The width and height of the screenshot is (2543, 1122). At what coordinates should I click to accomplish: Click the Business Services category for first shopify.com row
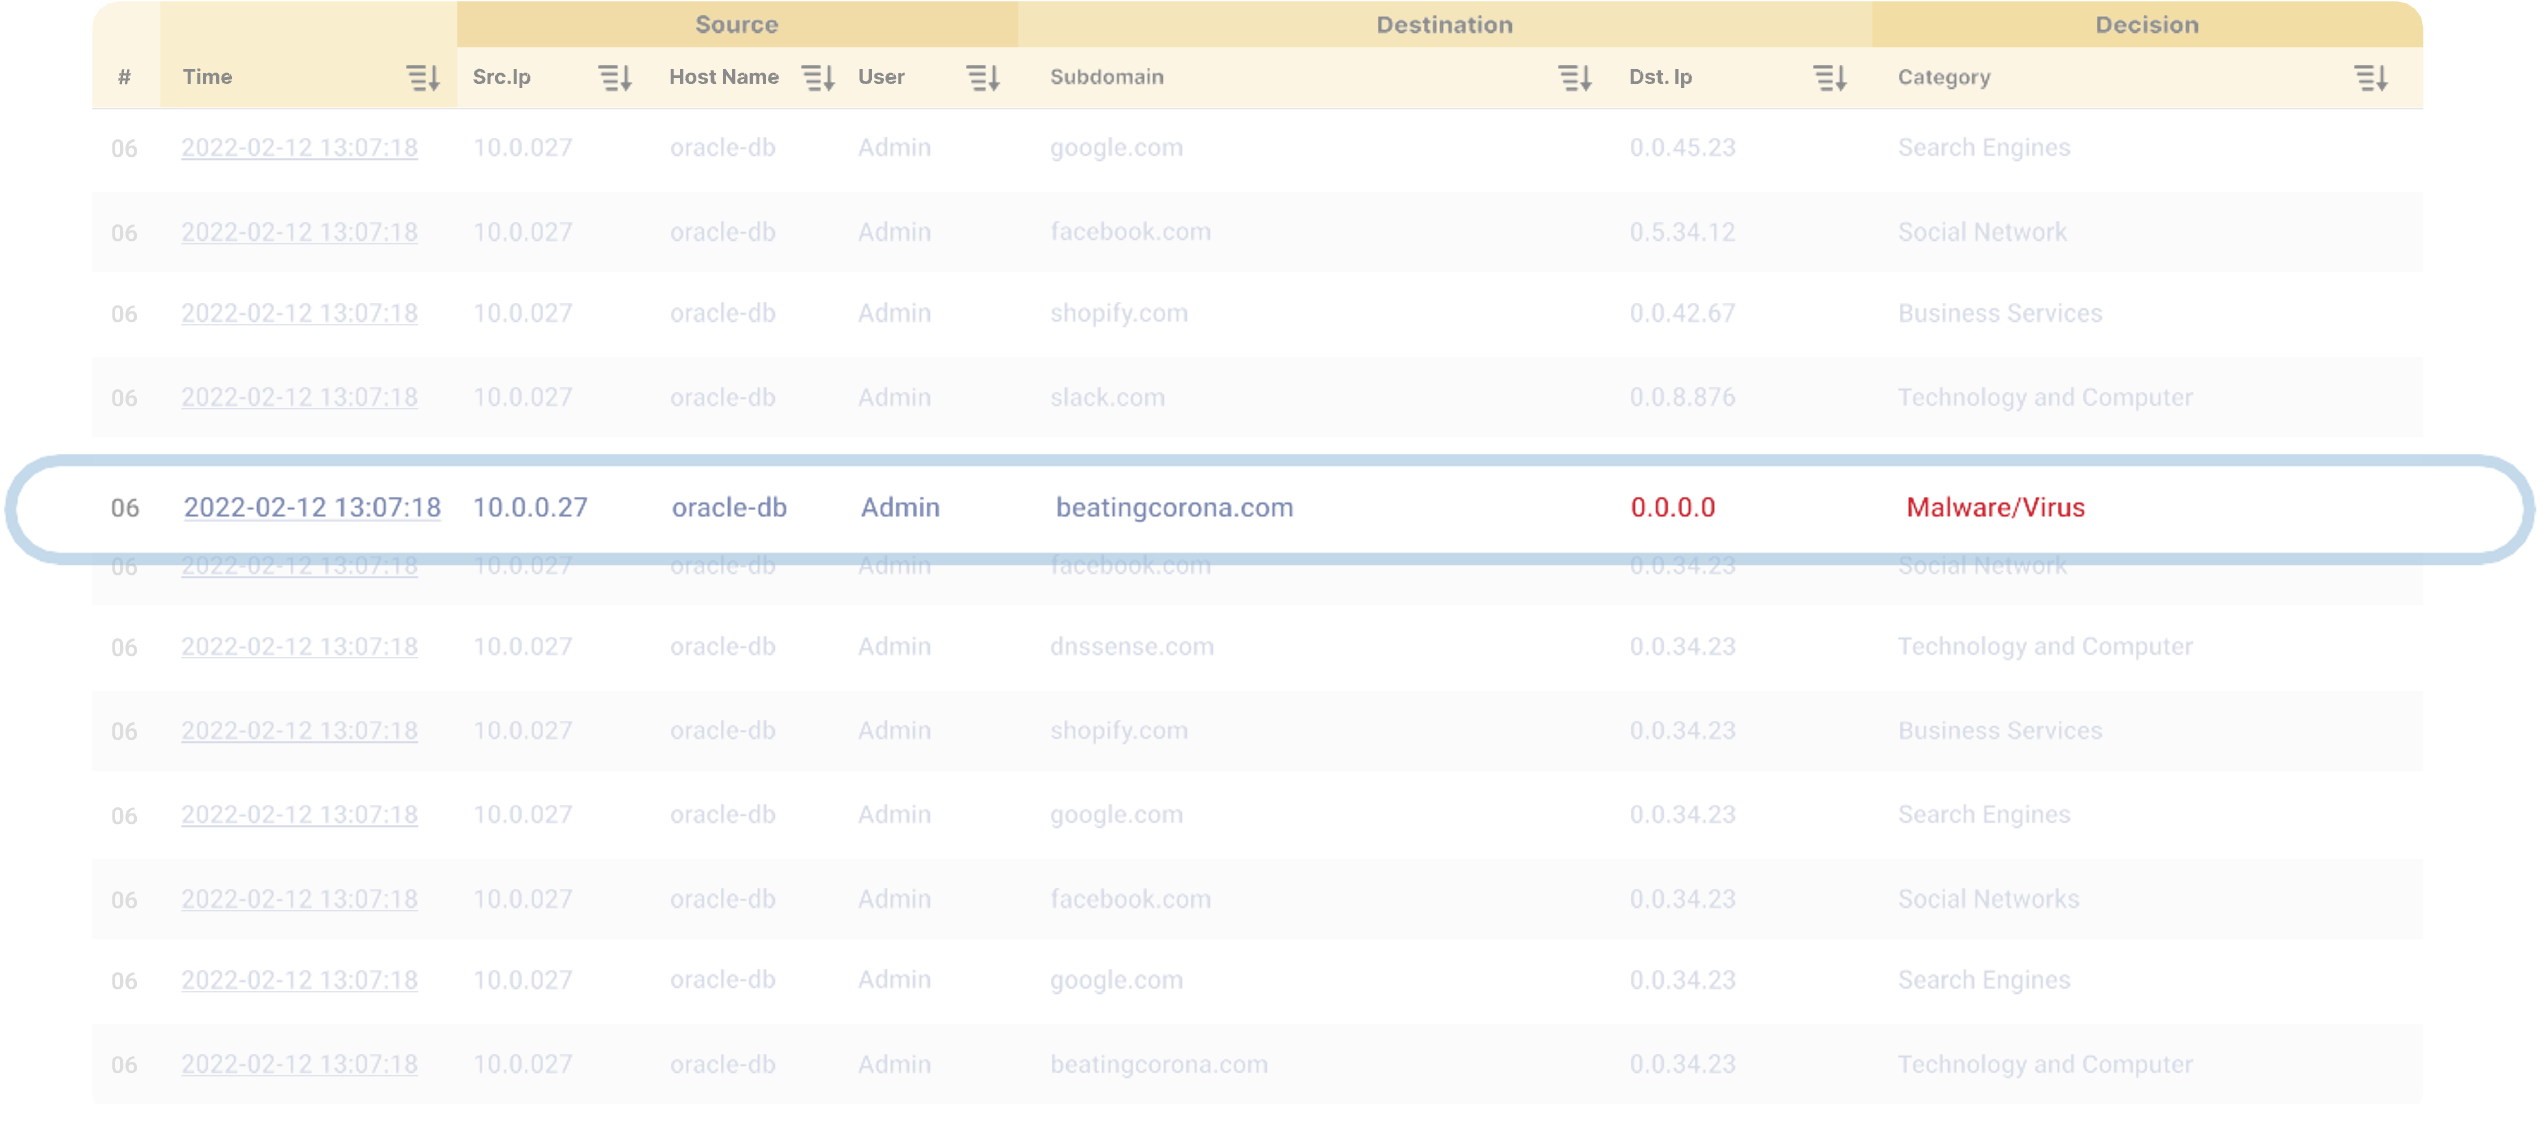click(2000, 313)
